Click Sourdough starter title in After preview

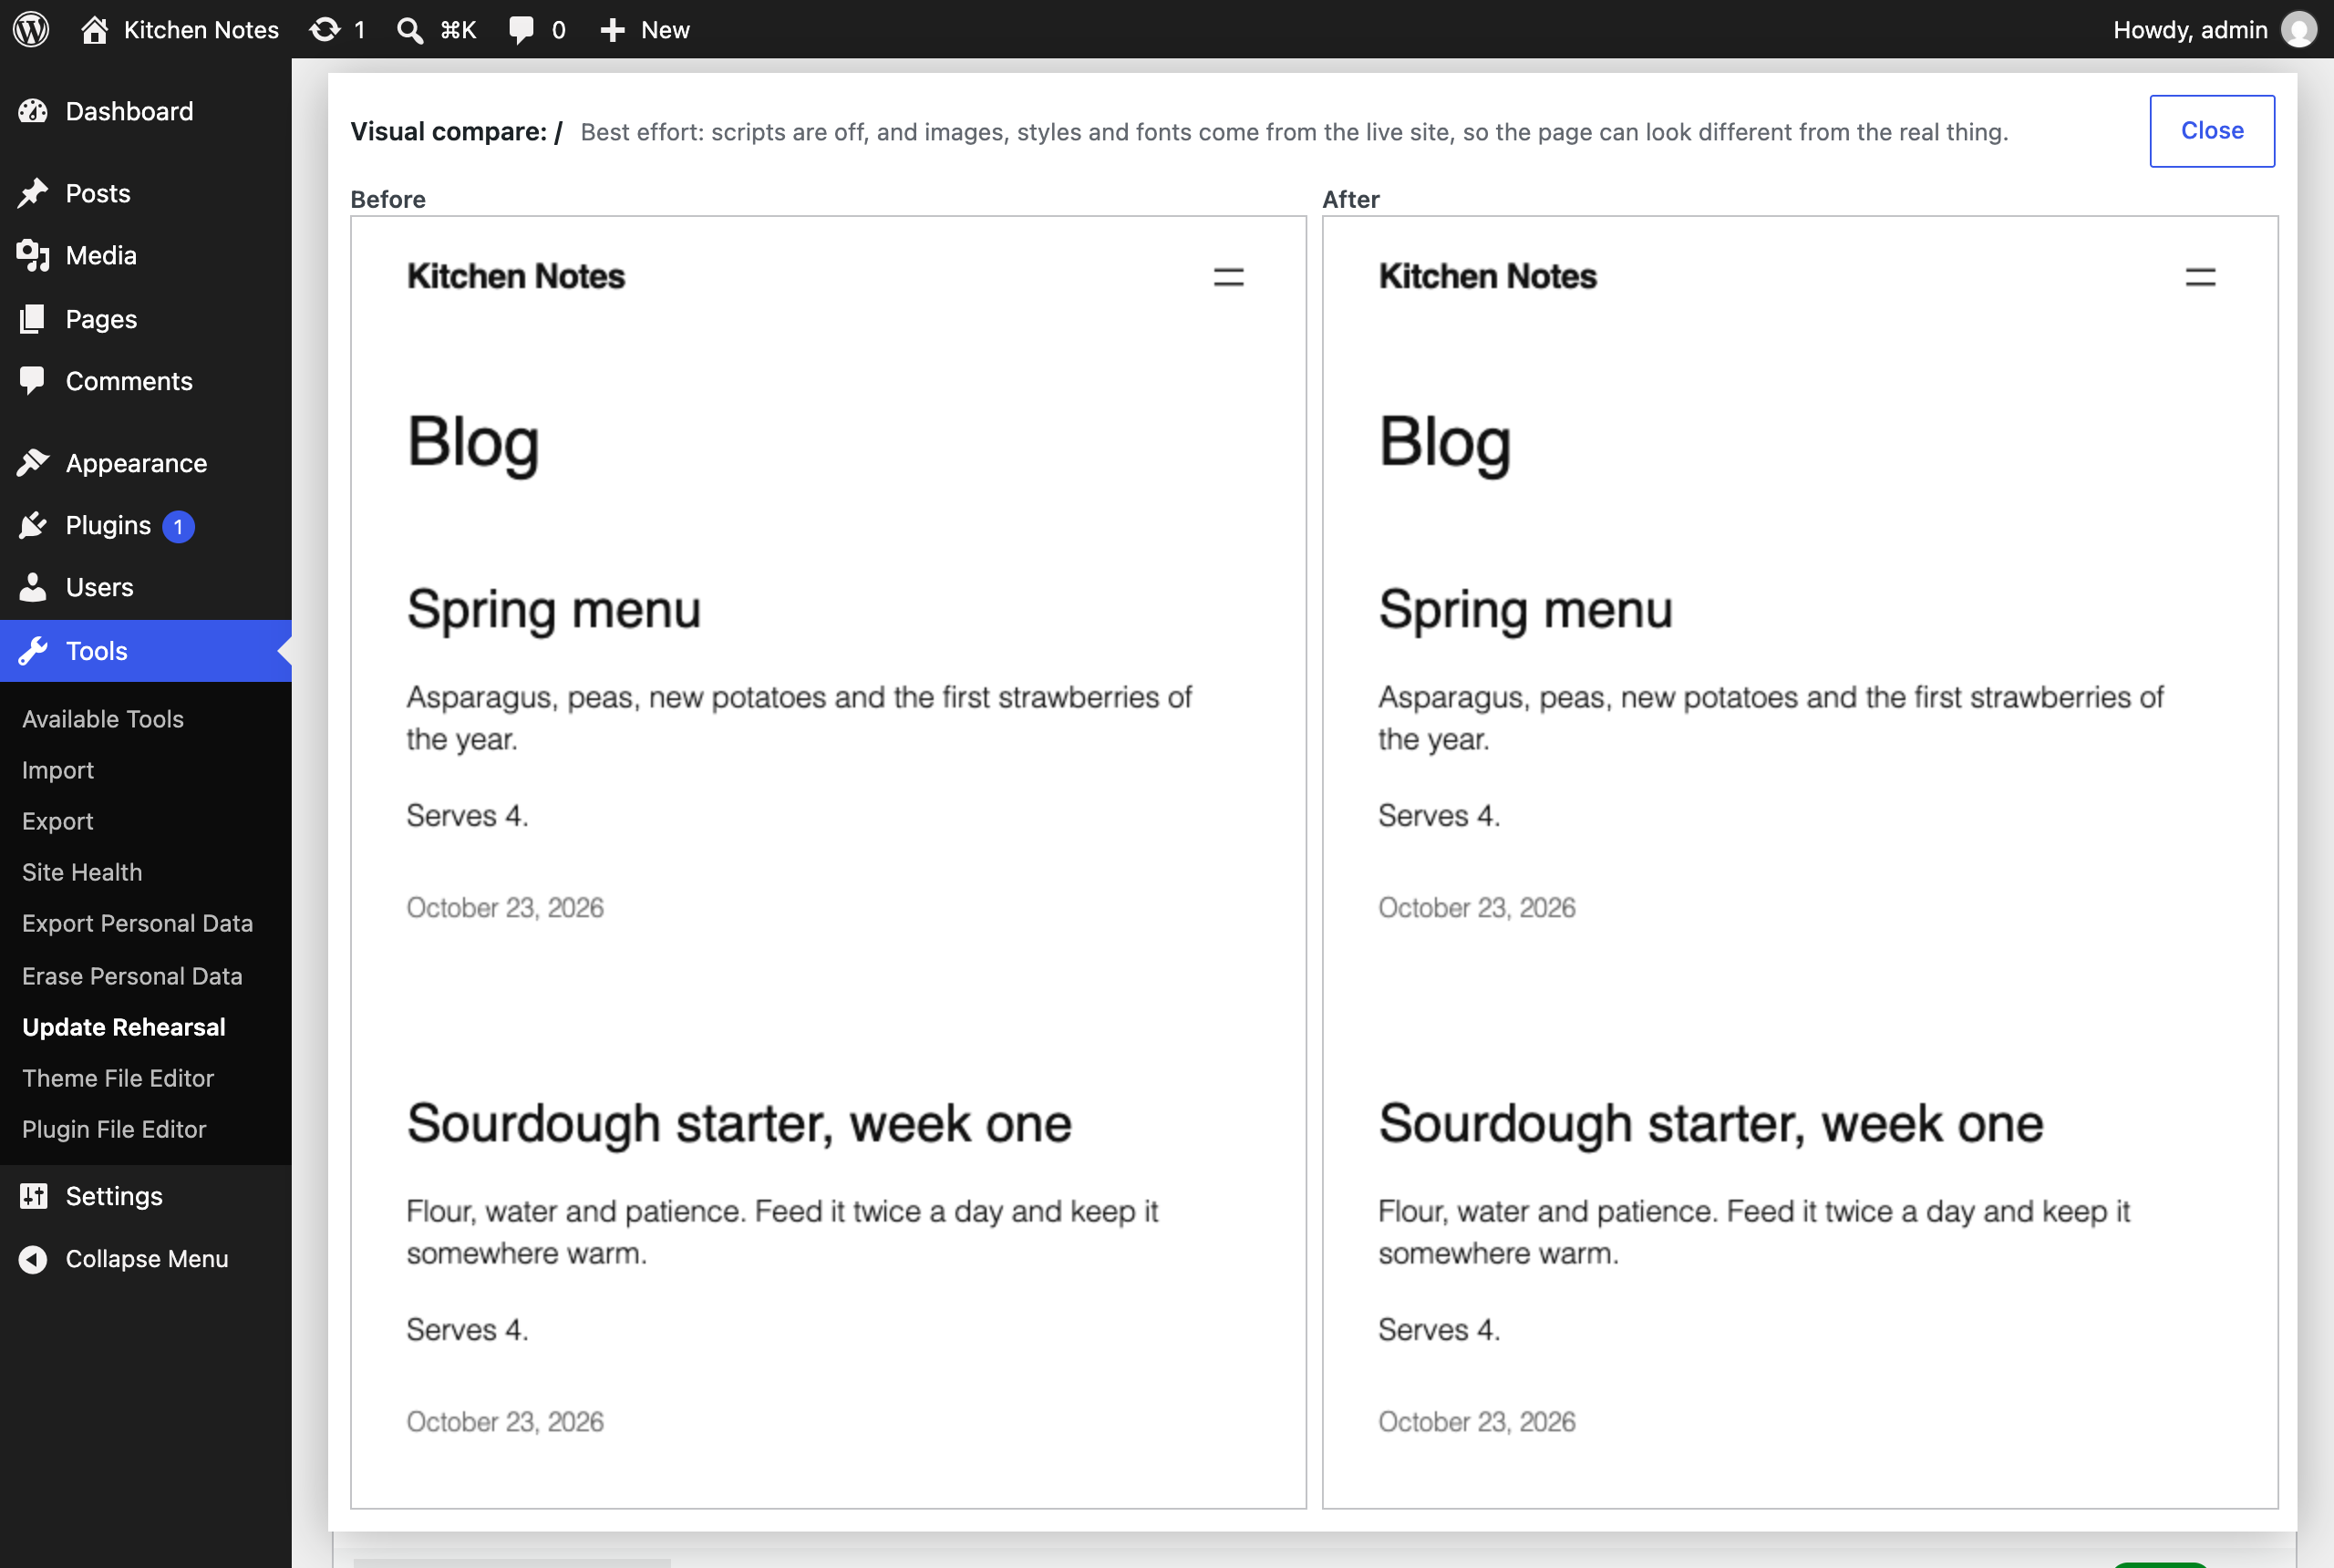tap(1711, 1123)
